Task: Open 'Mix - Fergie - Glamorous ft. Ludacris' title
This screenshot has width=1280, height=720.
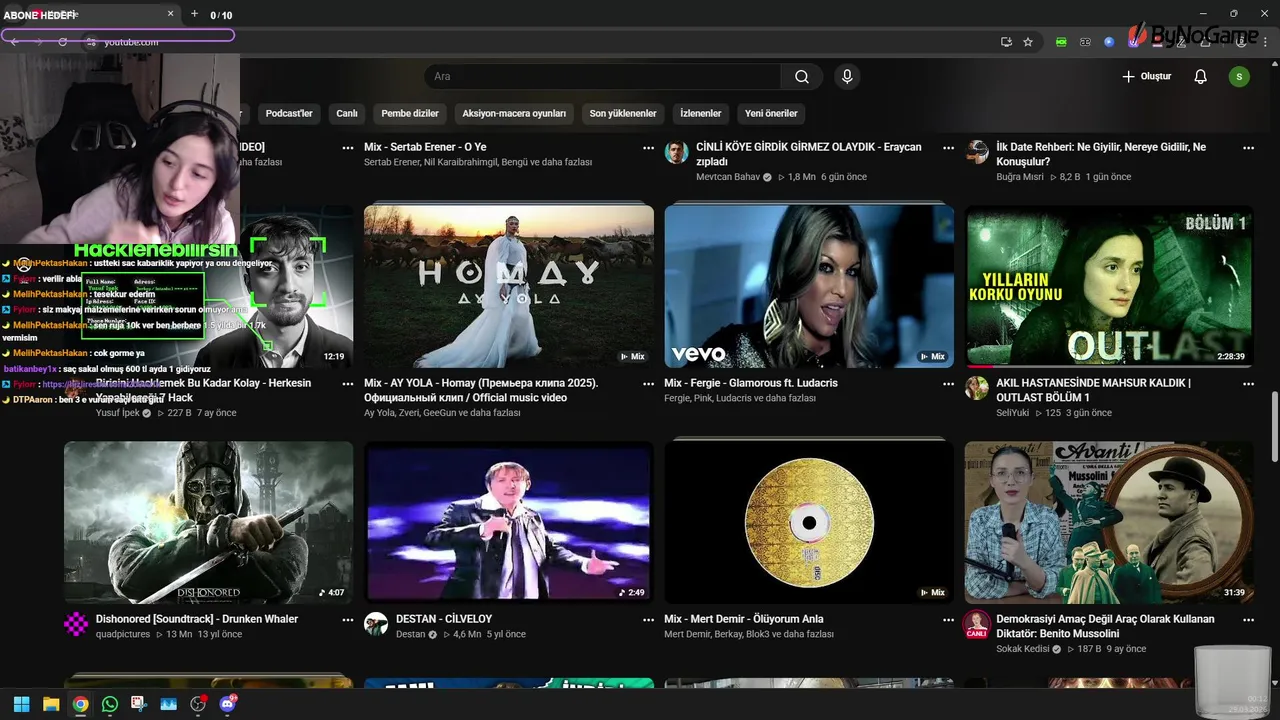Action: coord(751,383)
